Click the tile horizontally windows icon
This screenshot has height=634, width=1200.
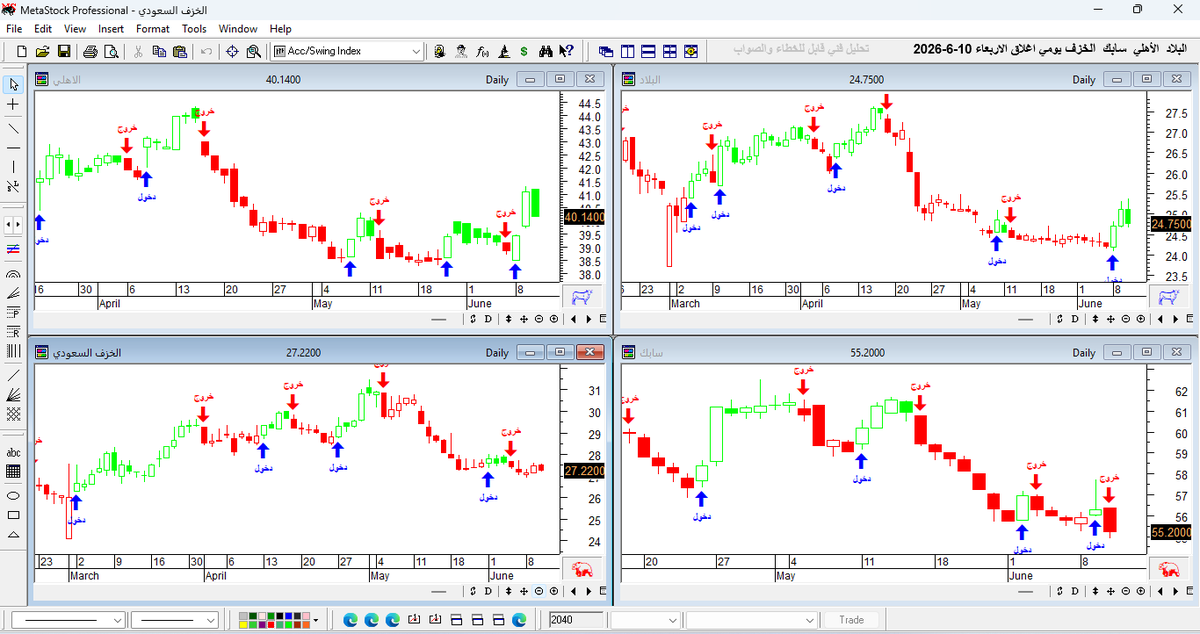649,51
